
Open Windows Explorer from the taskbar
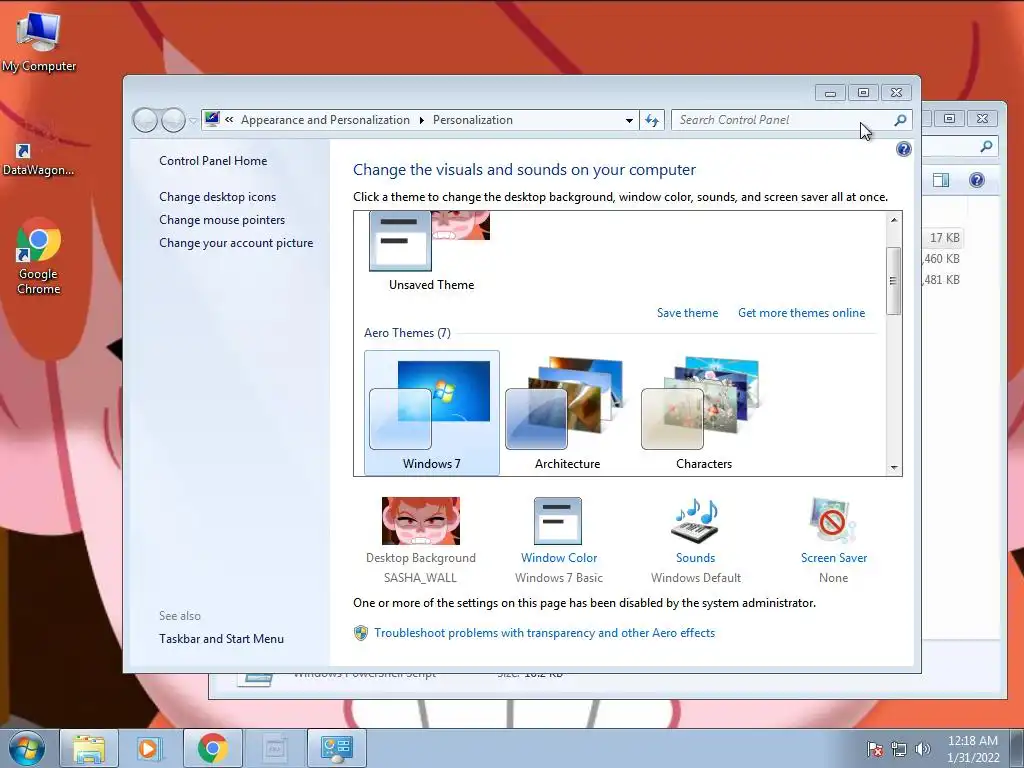click(x=89, y=748)
